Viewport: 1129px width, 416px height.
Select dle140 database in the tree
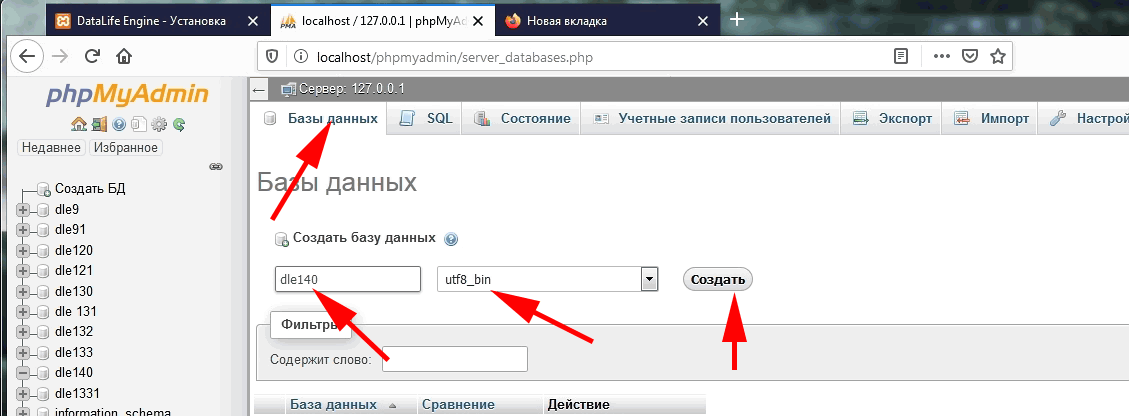point(73,374)
